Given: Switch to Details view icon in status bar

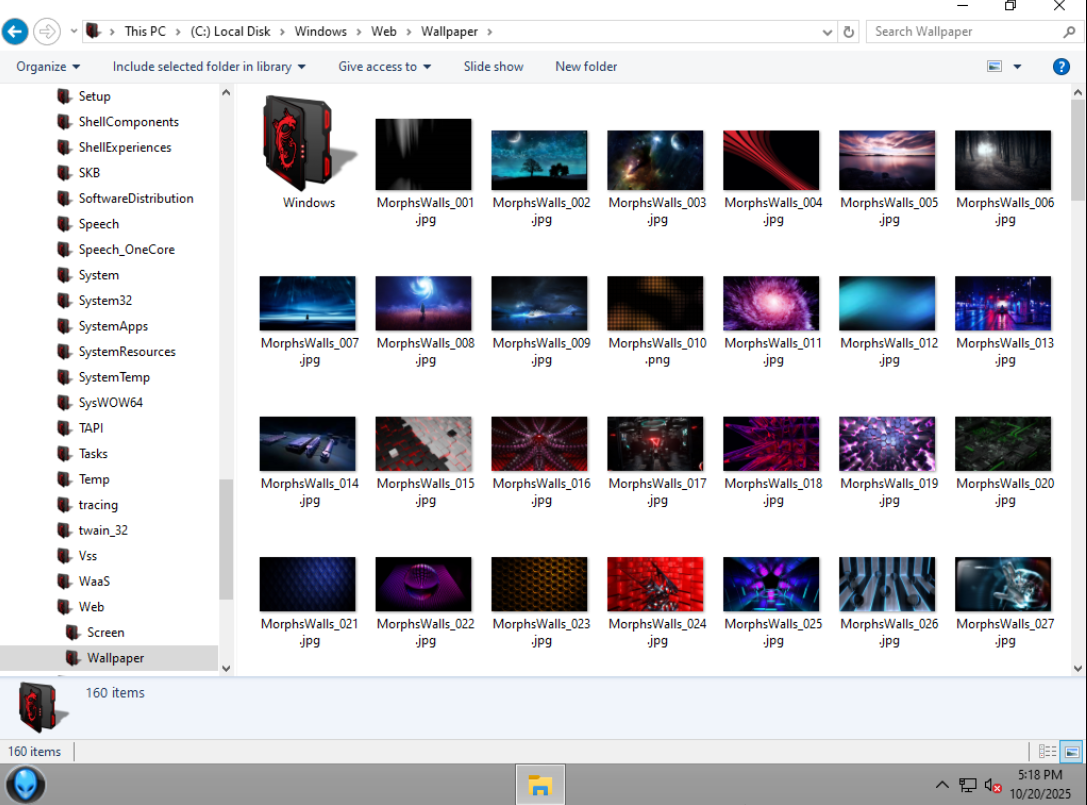Looking at the screenshot, I should [x=1047, y=751].
